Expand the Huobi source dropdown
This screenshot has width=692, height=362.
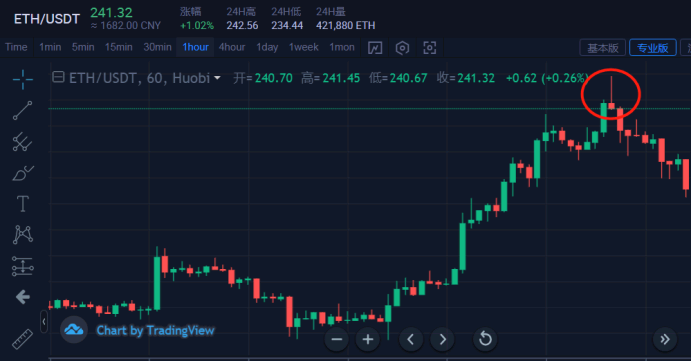point(217,78)
